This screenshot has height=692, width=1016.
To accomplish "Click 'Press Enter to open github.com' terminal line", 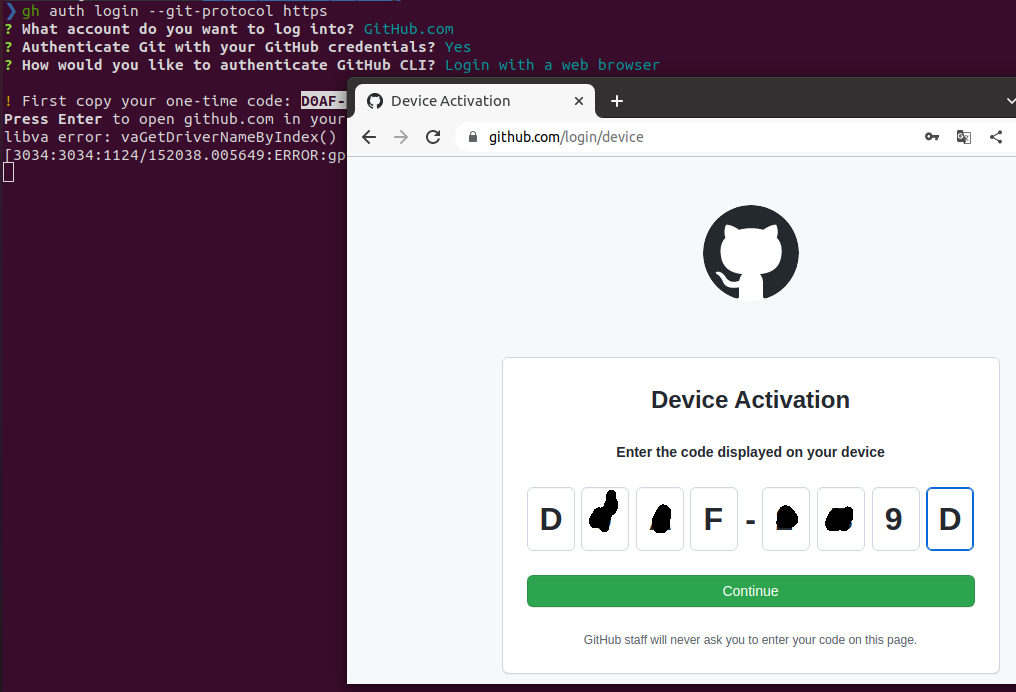I will [174, 119].
